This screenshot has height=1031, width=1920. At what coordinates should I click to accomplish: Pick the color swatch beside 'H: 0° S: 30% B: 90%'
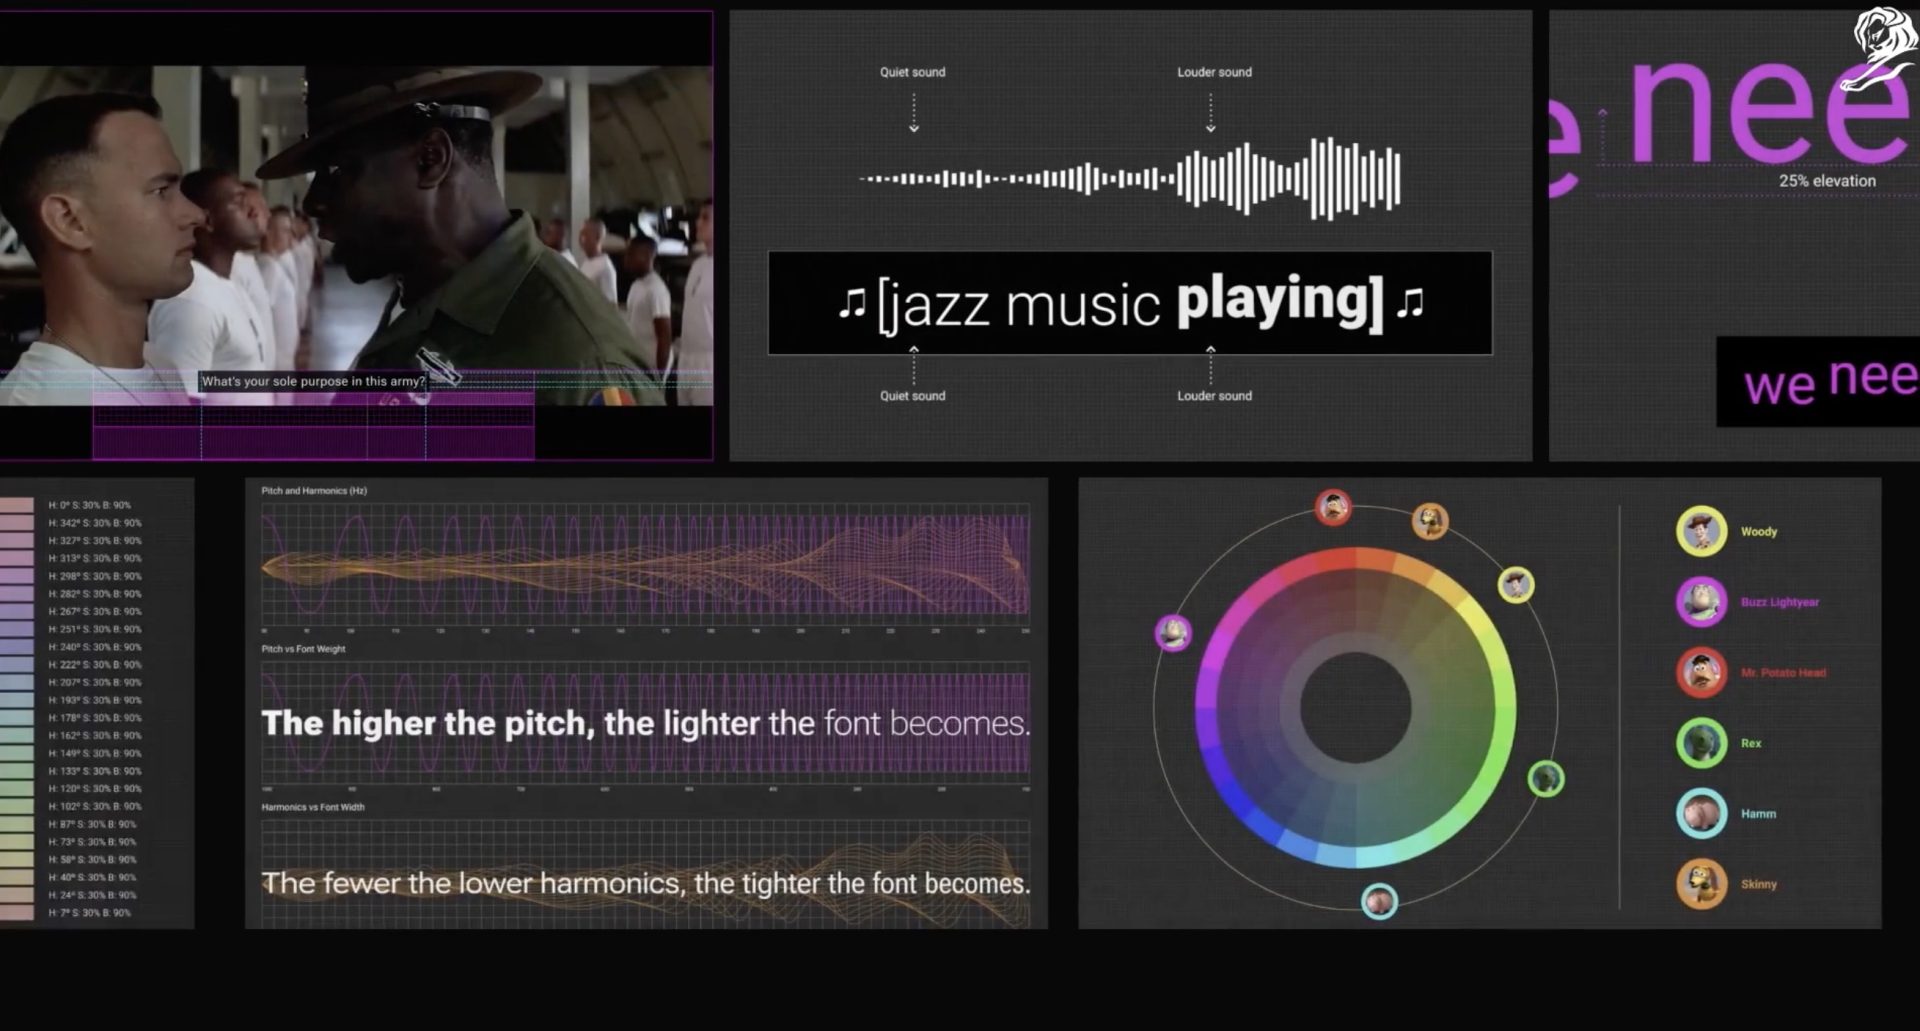[17, 505]
